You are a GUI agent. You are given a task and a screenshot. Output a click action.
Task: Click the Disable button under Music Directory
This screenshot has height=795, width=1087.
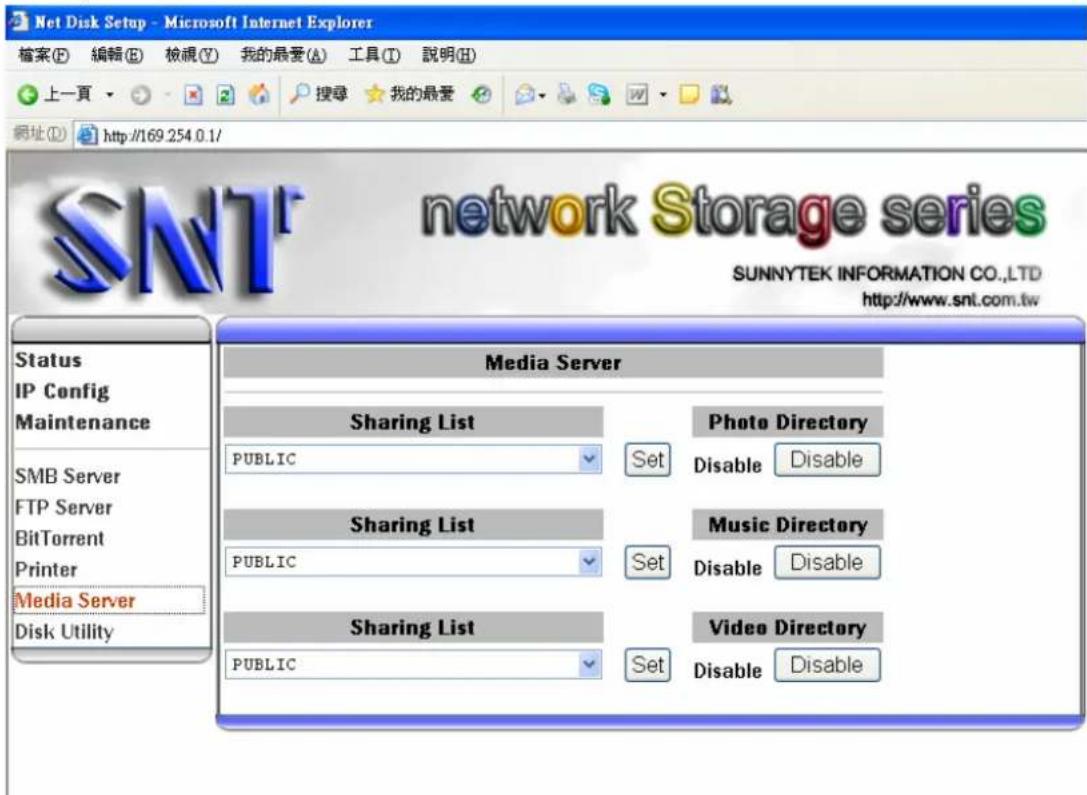[x=827, y=562]
